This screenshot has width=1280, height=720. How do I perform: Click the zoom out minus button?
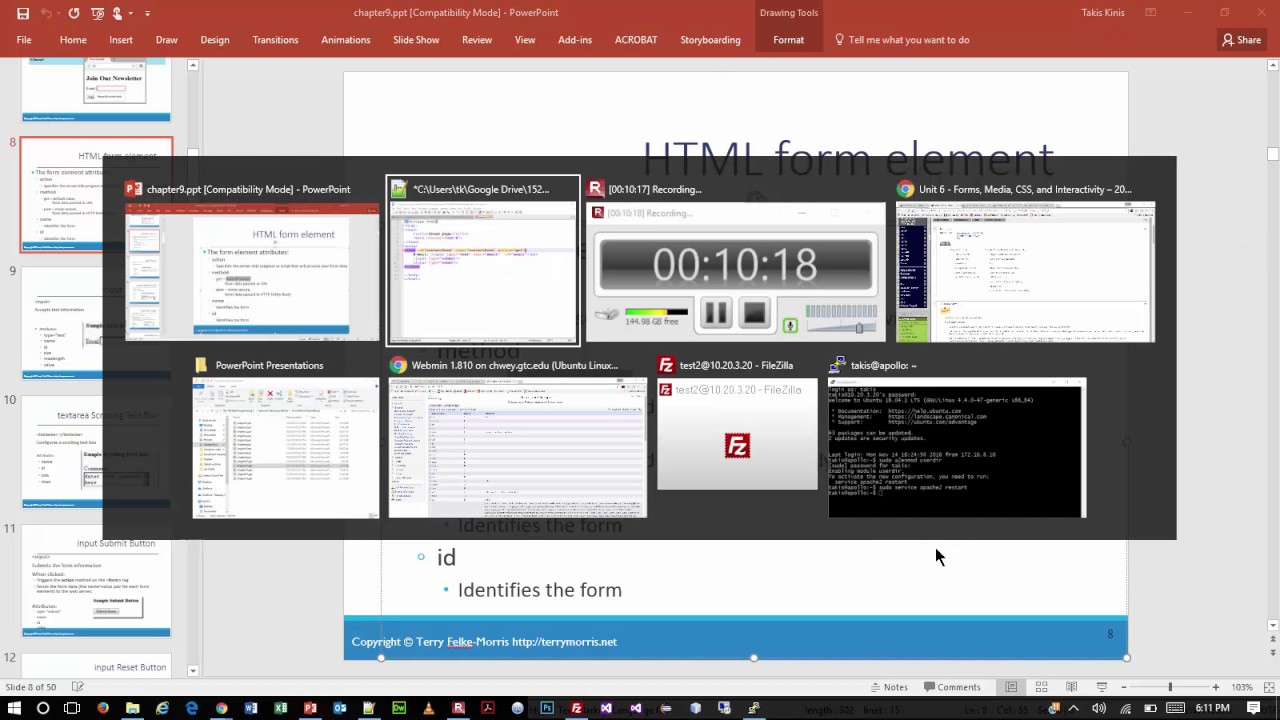point(1124,687)
